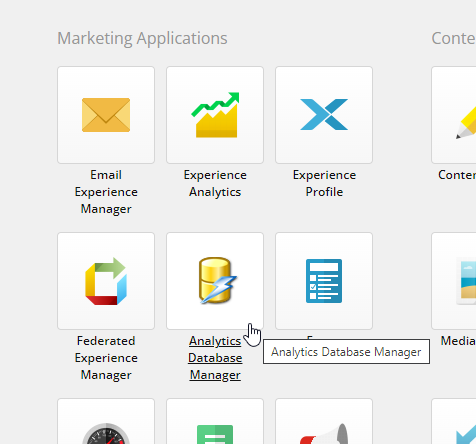Open Federated Experience Manager arrow-square icon
476x444 pixels.
106,281
